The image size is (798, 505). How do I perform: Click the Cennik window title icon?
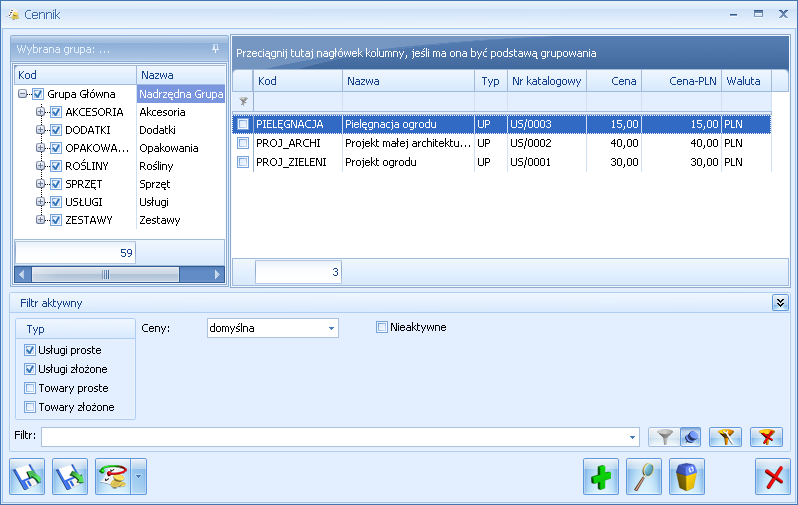[13, 14]
